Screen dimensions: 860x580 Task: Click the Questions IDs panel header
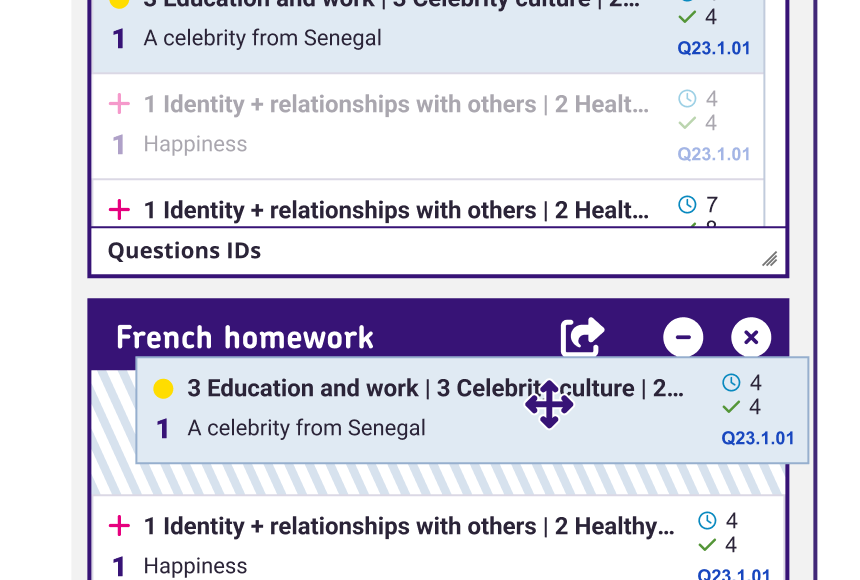pos(183,250)
